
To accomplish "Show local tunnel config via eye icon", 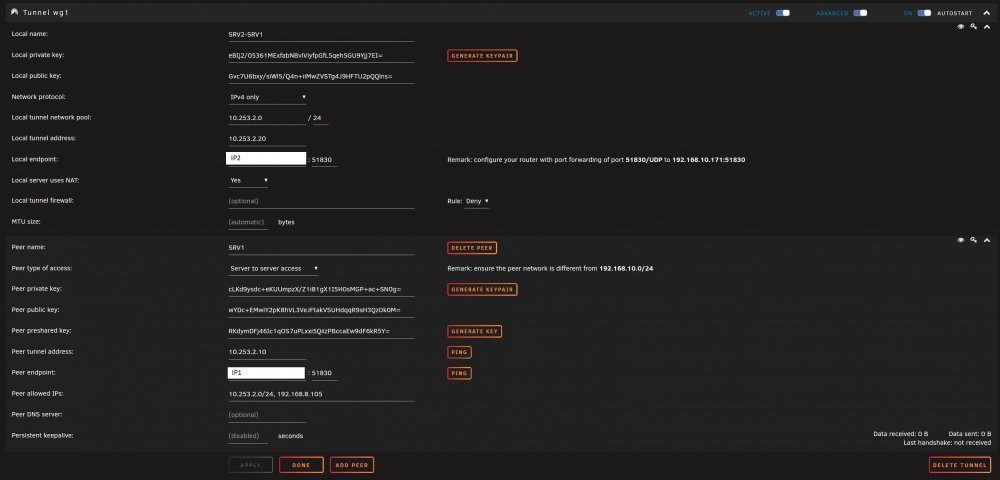I will click(x=960, y=27).
